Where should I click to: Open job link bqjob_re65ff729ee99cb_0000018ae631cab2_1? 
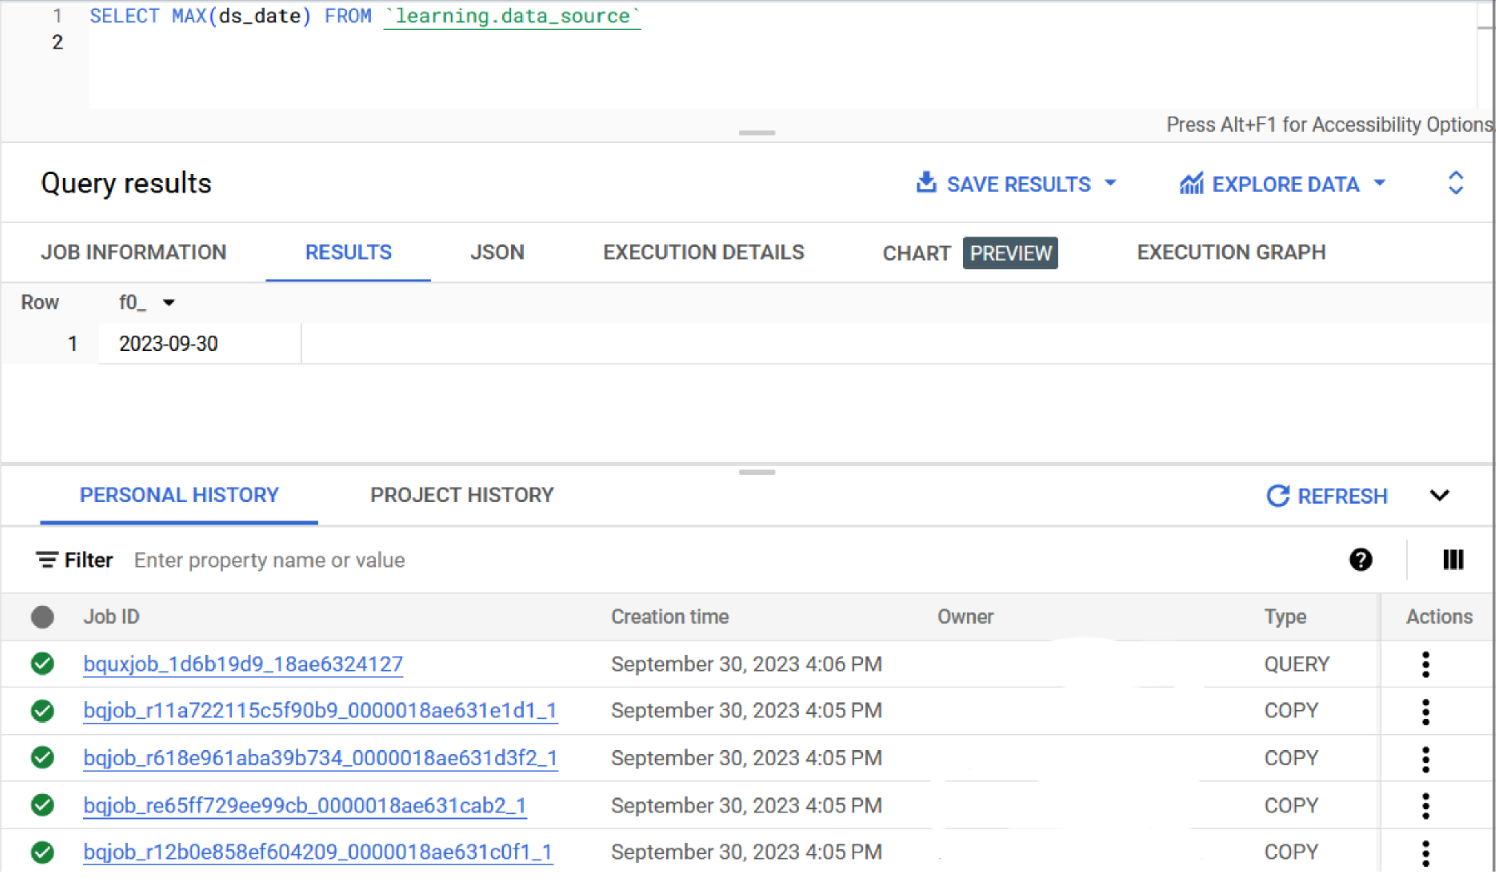(305, 805)
